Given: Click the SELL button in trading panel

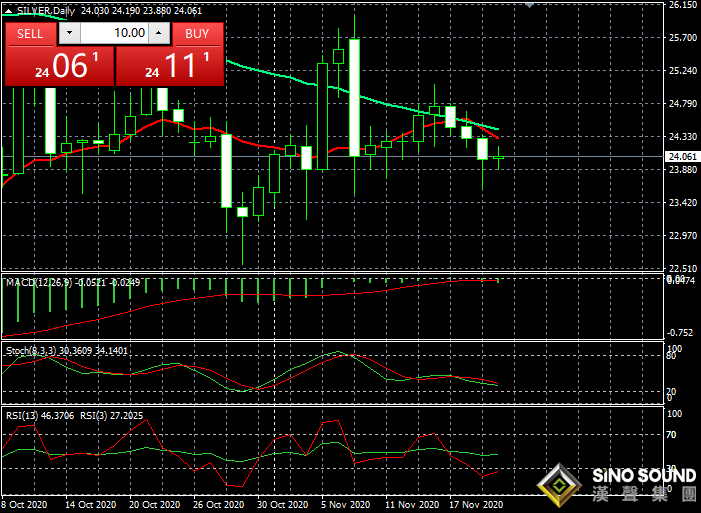Looking at the screenshot, I should pyautogui.click(x=30, y=33).
